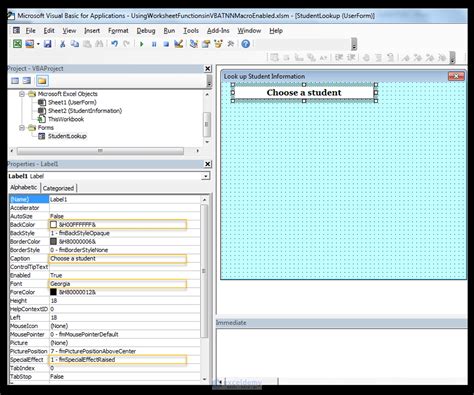This screenshot has width=474, height=395.
Task: Select the (Name) property row
Action: [105, 199]
